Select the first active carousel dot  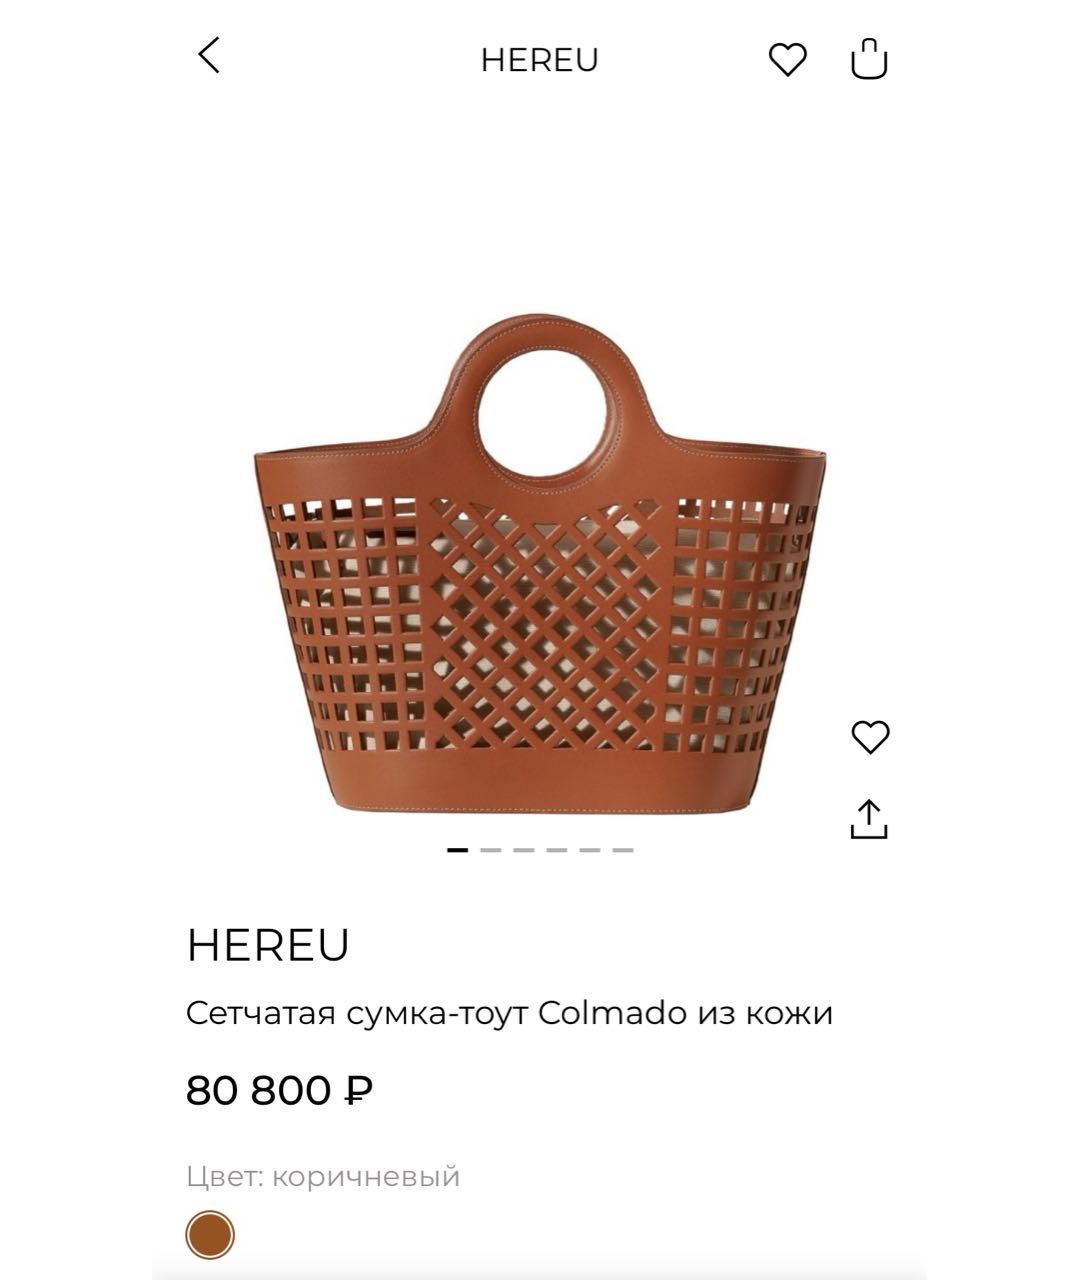tap(457, 850)
